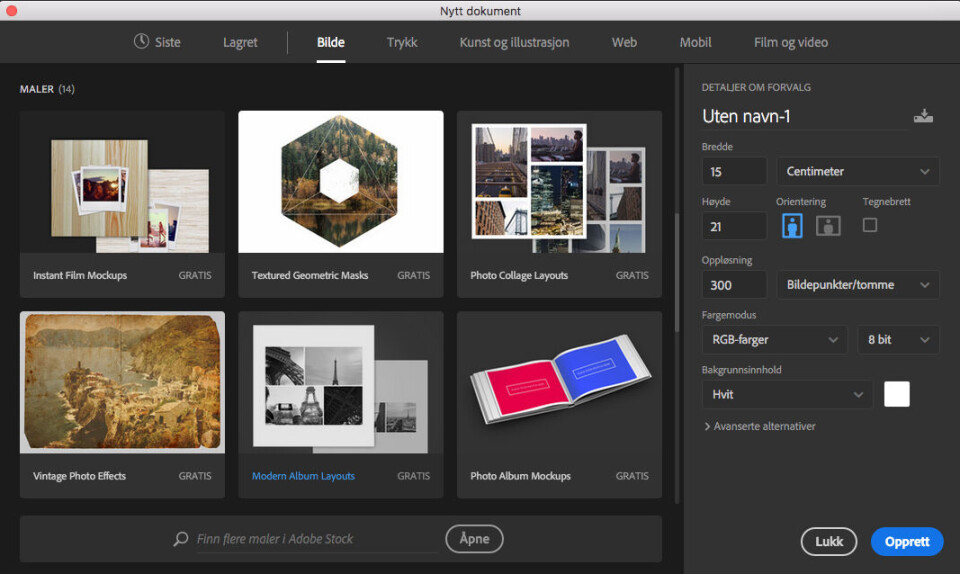Enable the Tegnebrett checkbox
This screenshot has height=574, width=960.
point(869,225)
